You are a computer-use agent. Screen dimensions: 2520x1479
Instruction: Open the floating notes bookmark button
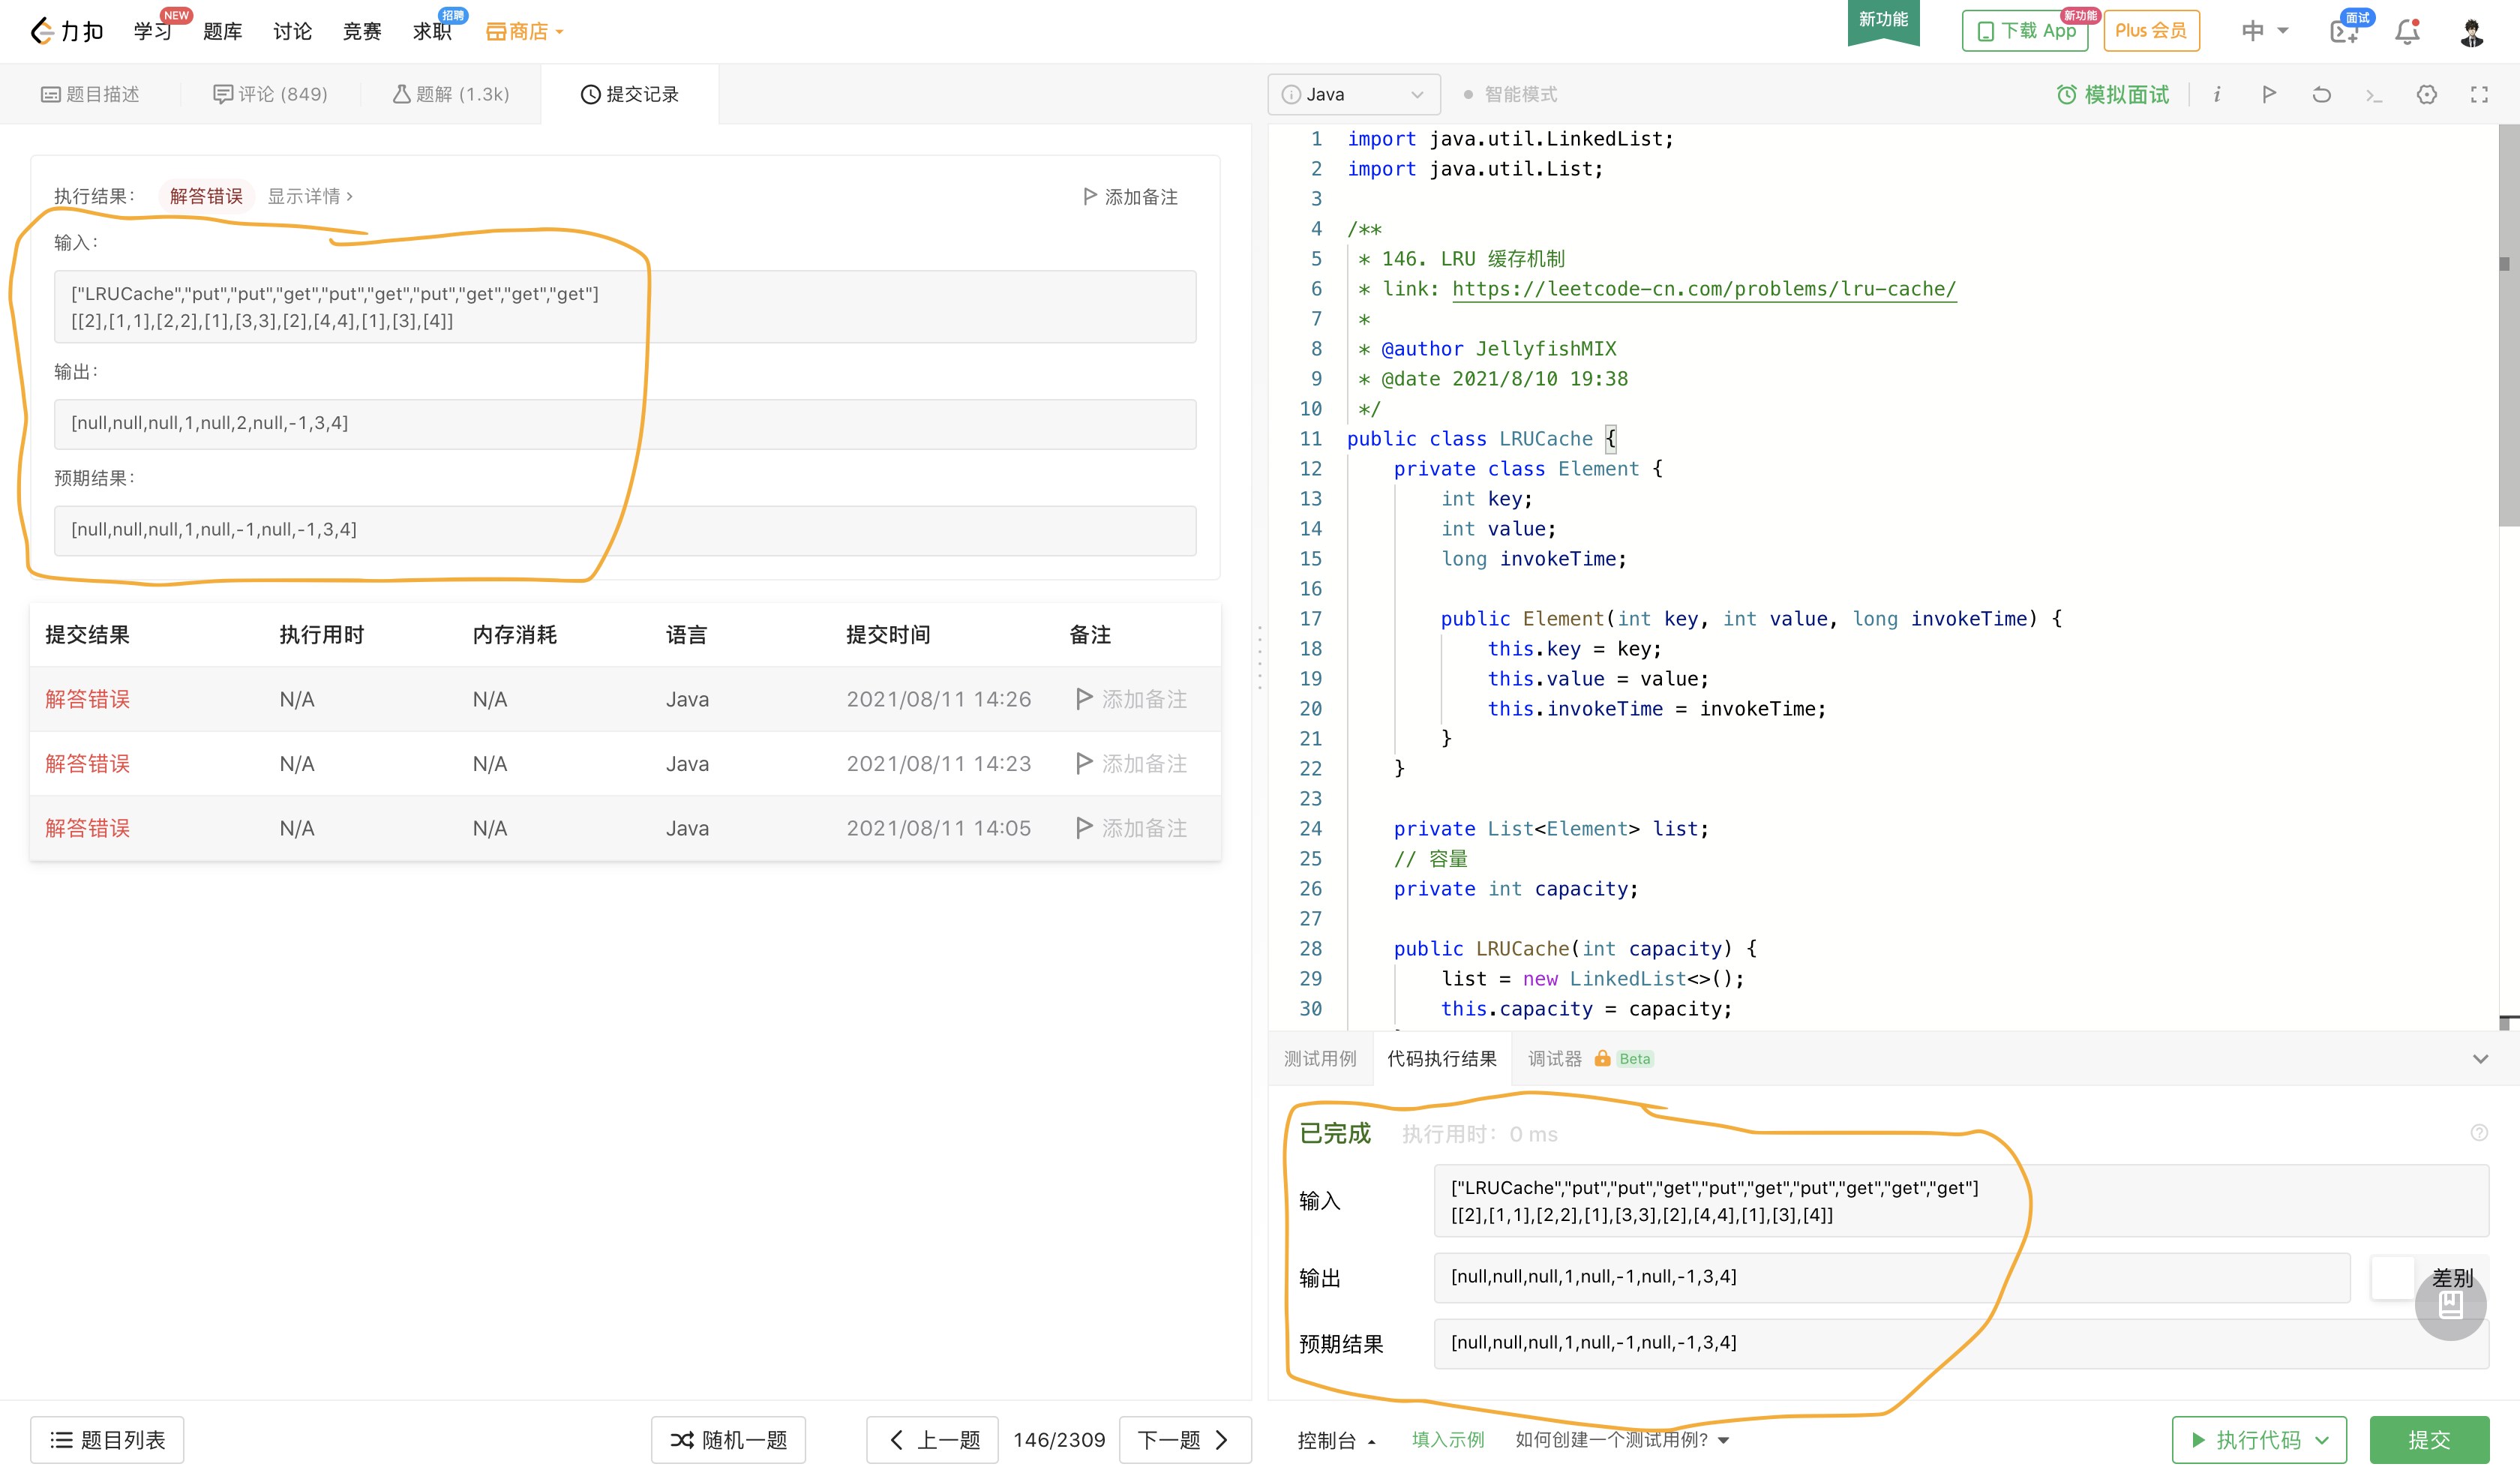click(x=2450, y=1304)
